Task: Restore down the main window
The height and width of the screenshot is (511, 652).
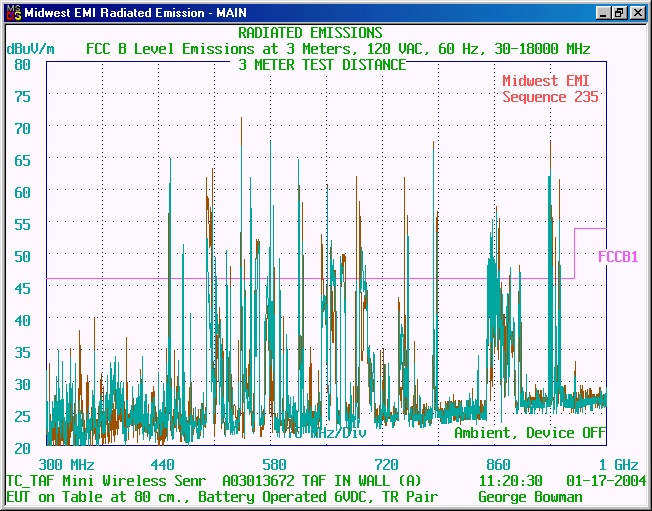Action: coord(620,12)
